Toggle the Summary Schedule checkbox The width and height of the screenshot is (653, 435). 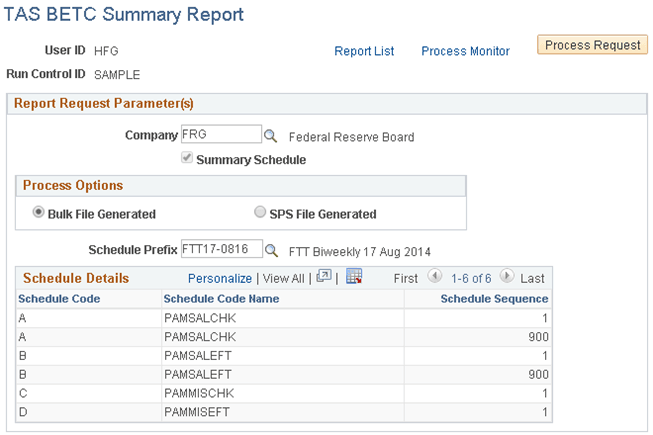(187, 159)
